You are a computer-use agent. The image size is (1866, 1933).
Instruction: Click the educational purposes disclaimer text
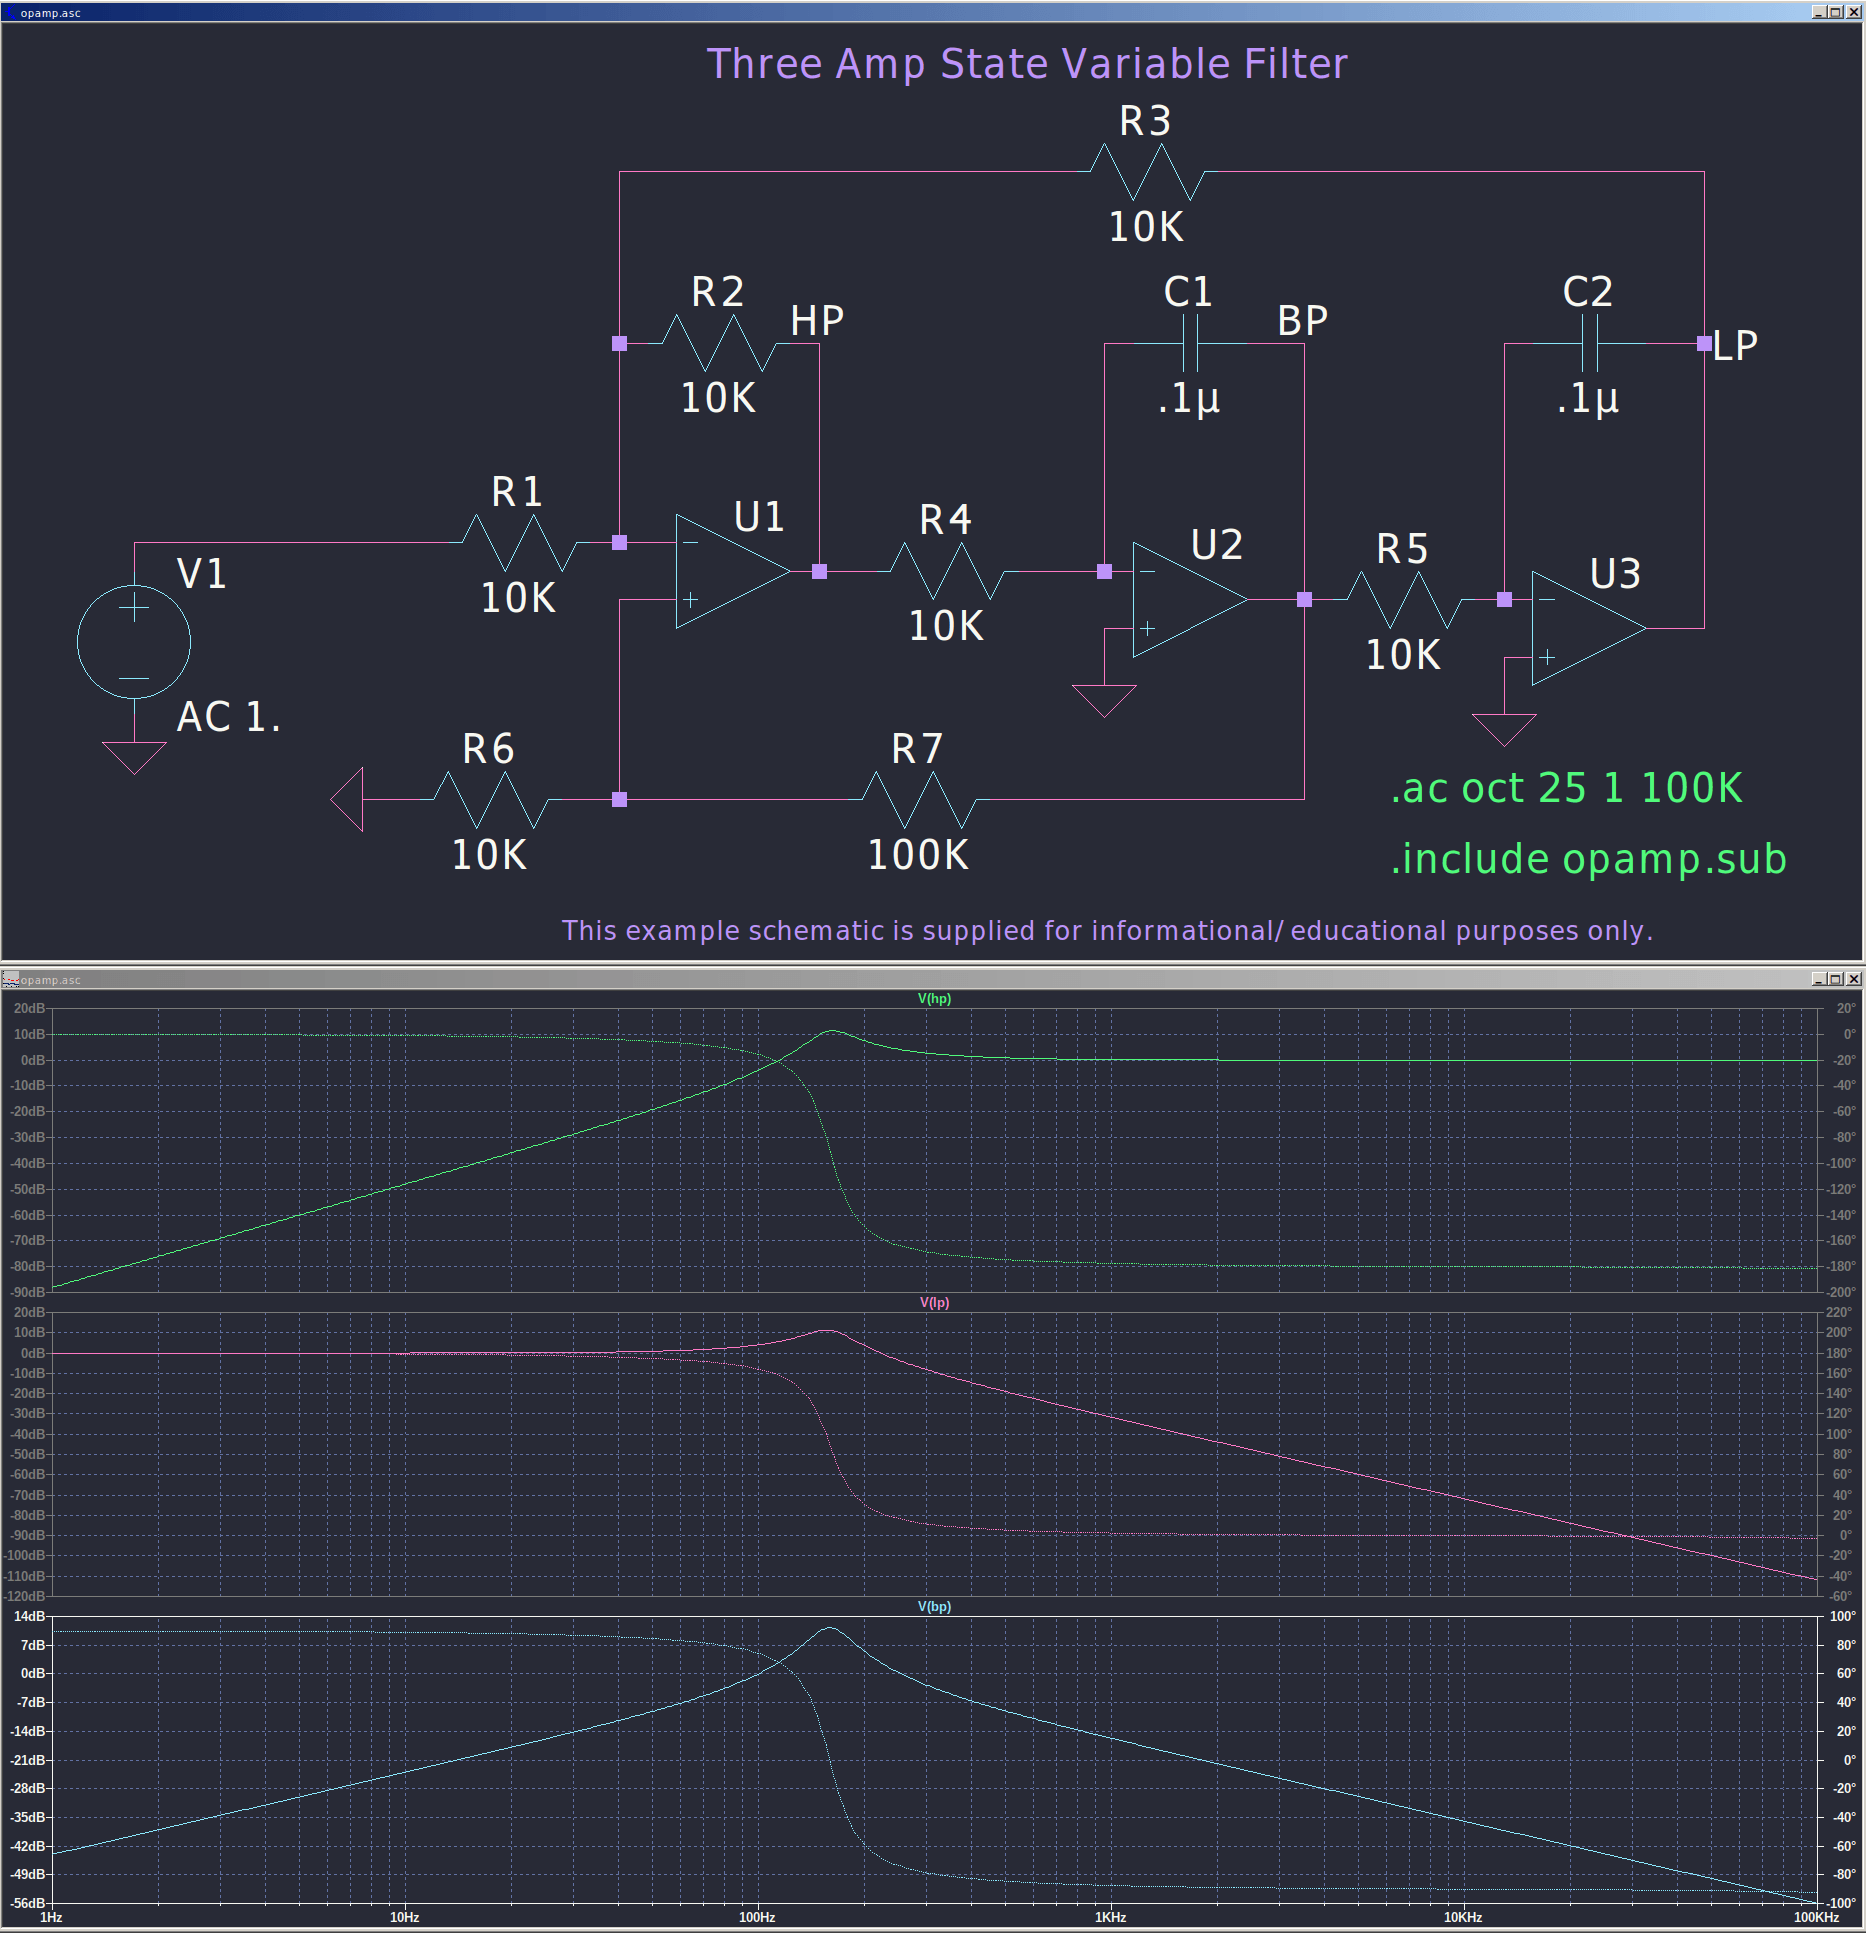pyautogui.click(x=1107, y=930)
